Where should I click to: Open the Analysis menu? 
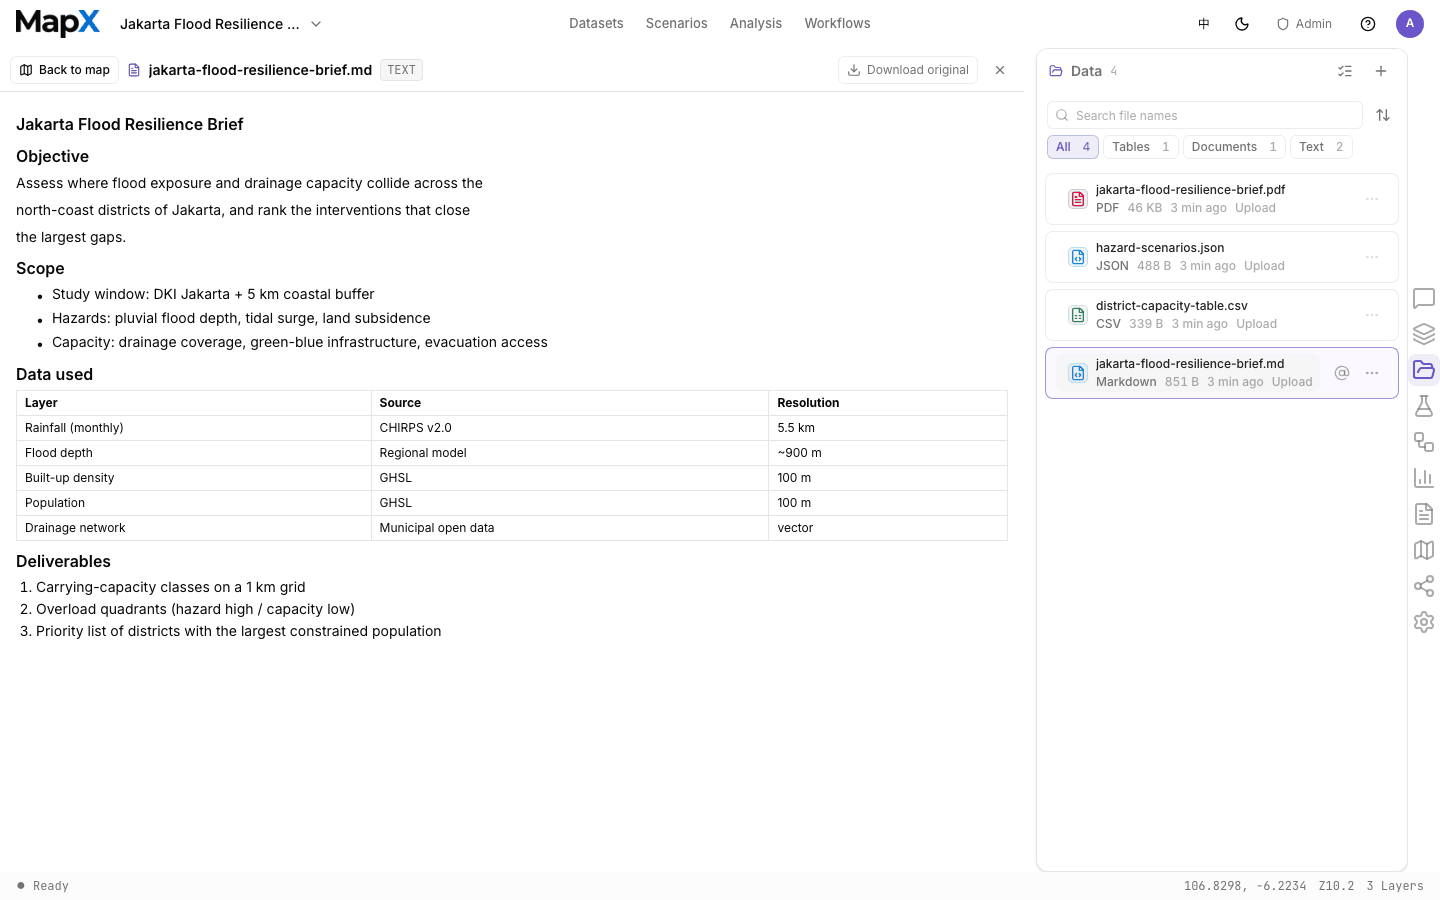pyautogui.click(x=756, y=23)
